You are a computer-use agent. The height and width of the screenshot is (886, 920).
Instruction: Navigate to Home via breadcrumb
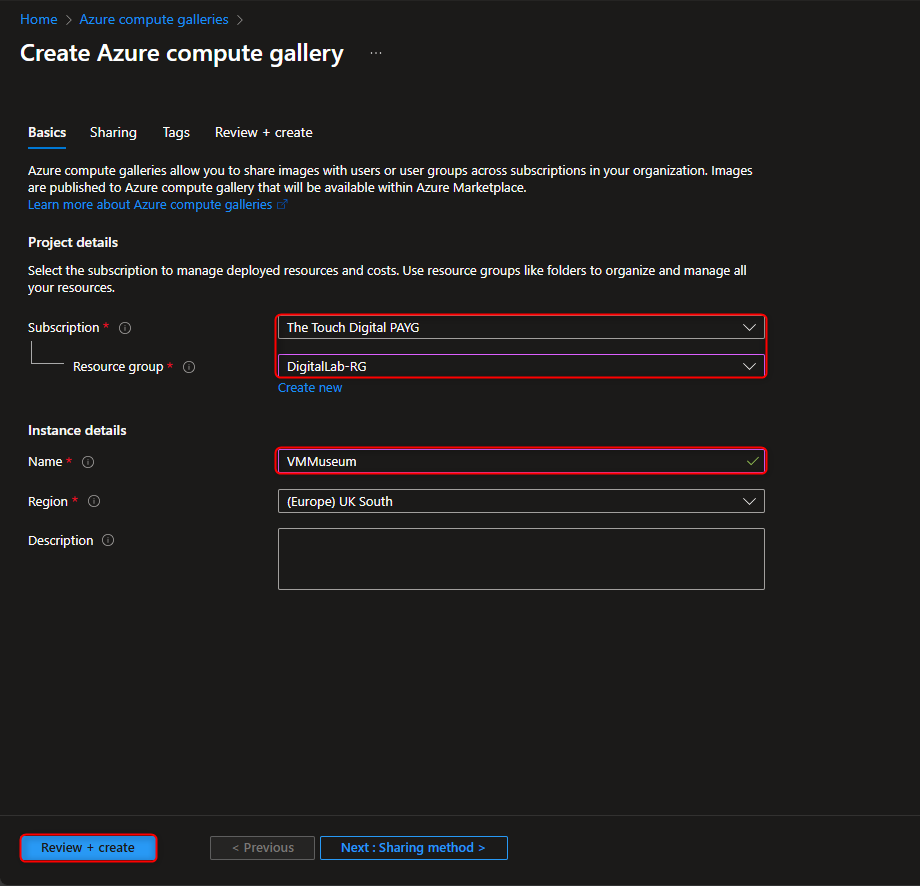[38, 19]
